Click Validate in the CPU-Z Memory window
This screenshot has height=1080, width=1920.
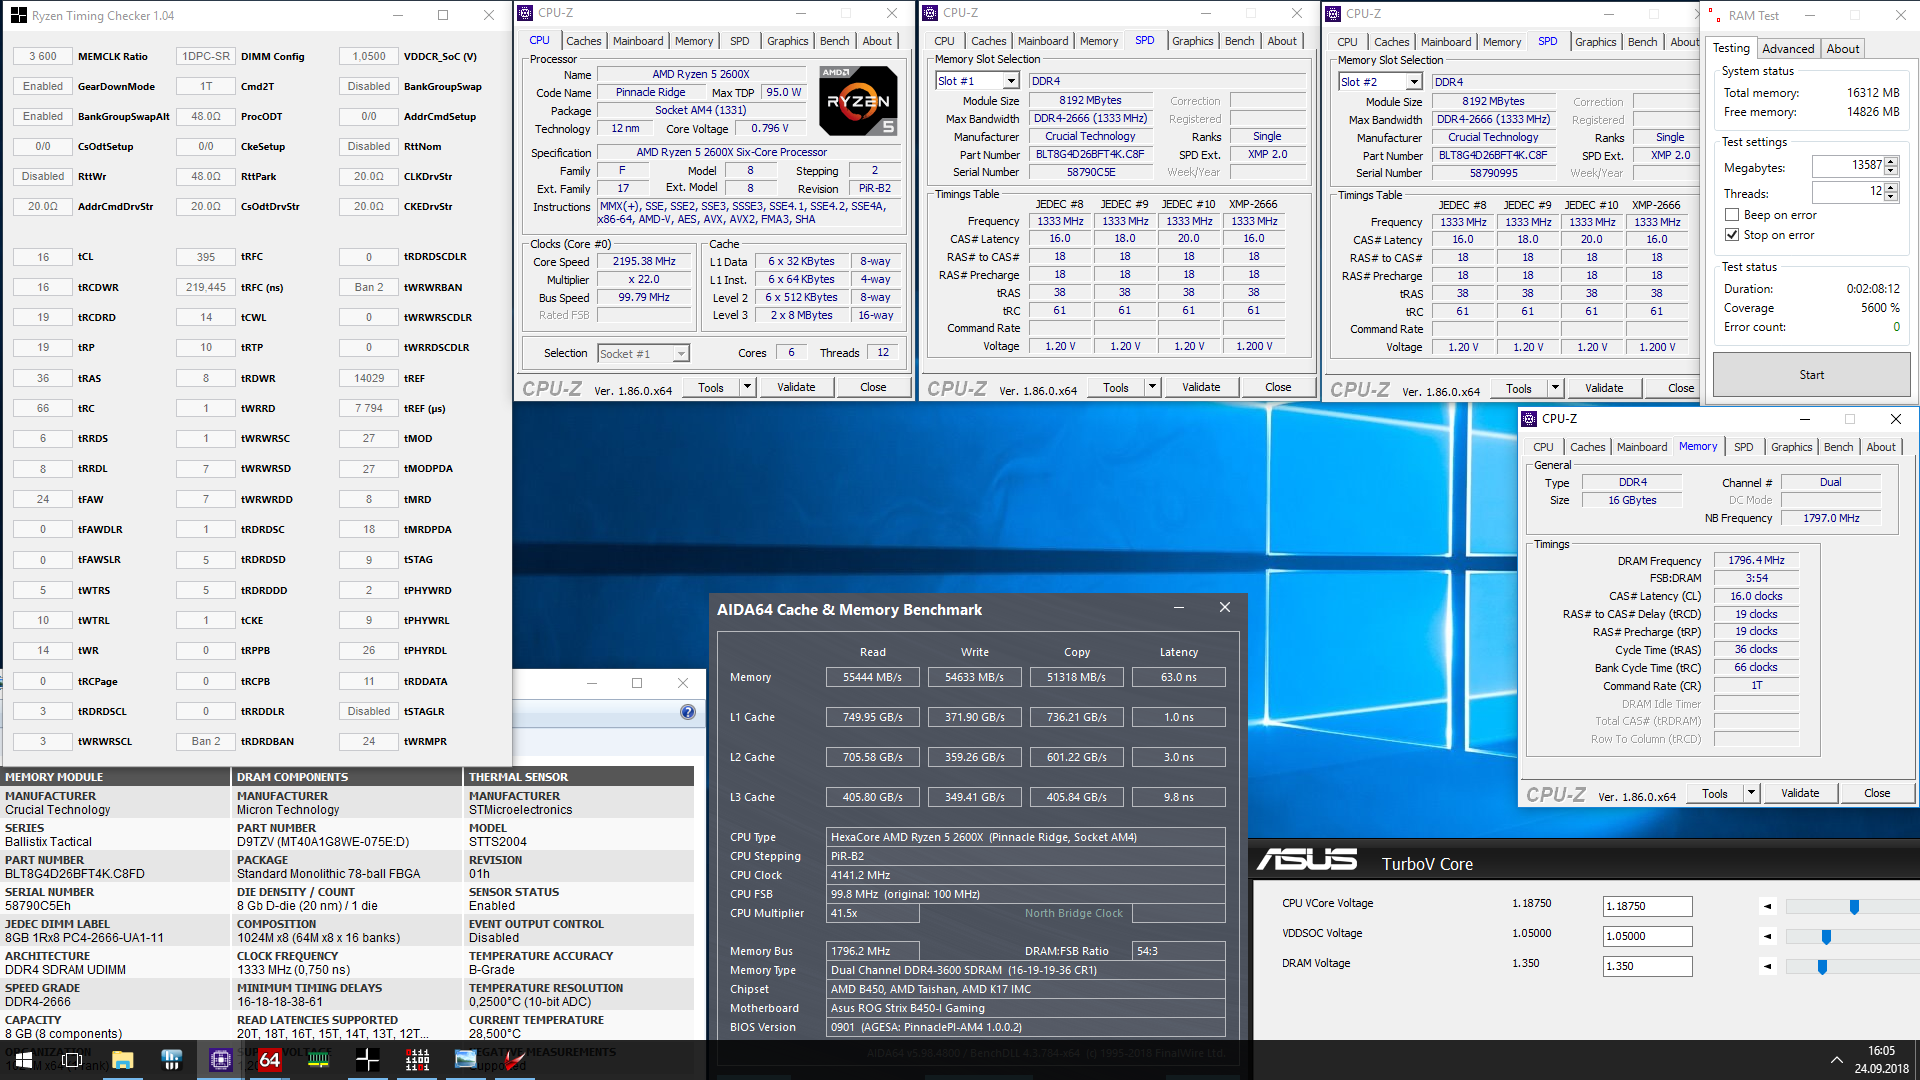1800,793
